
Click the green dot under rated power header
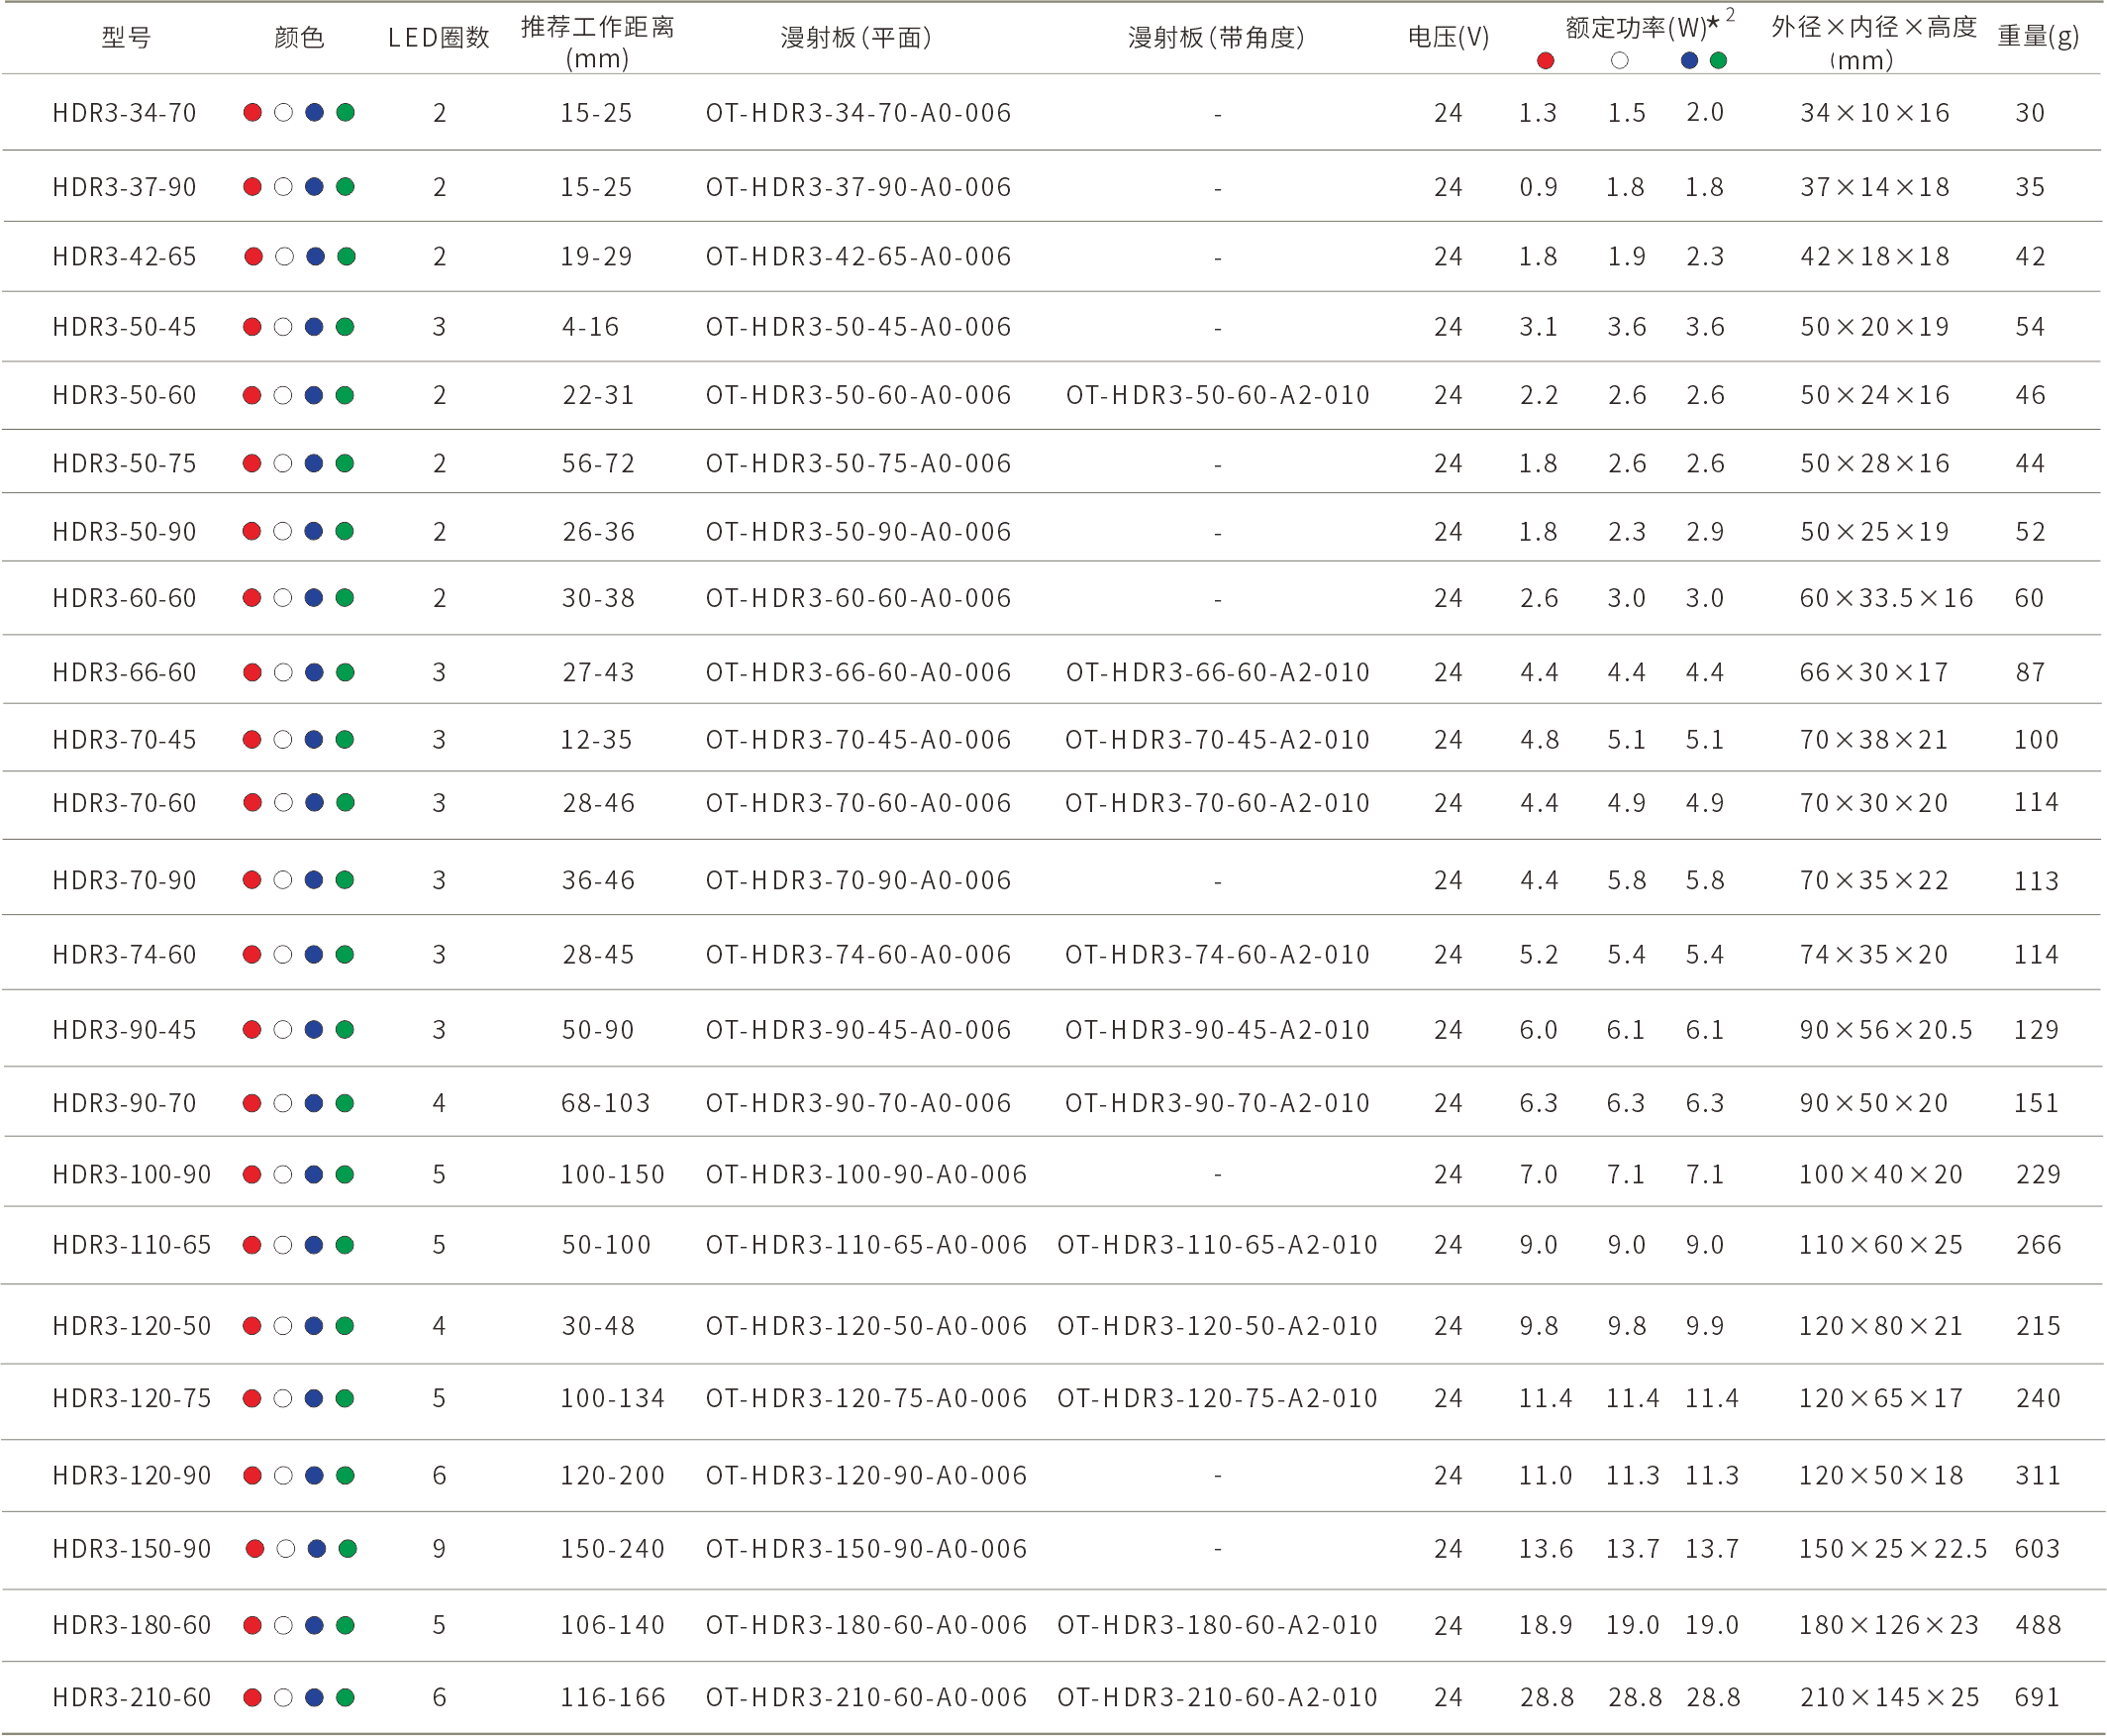1719,61
